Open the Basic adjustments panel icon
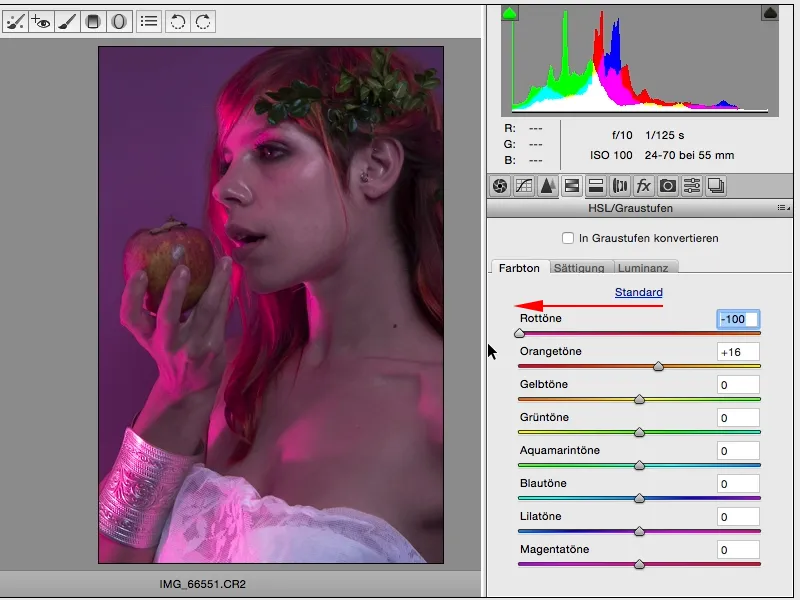The image size is (800, 600). [x=500, y=186]
